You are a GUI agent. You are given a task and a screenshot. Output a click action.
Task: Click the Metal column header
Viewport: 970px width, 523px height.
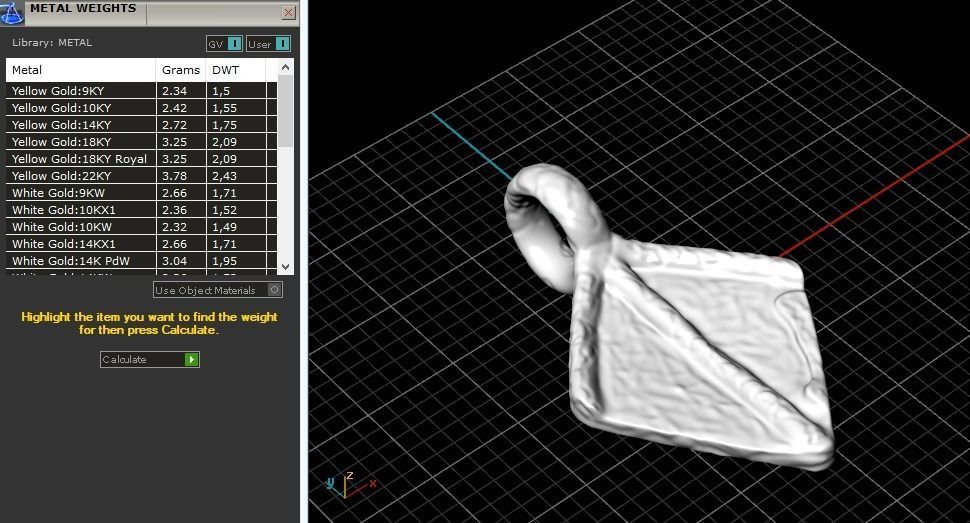(x=80, y=70)
